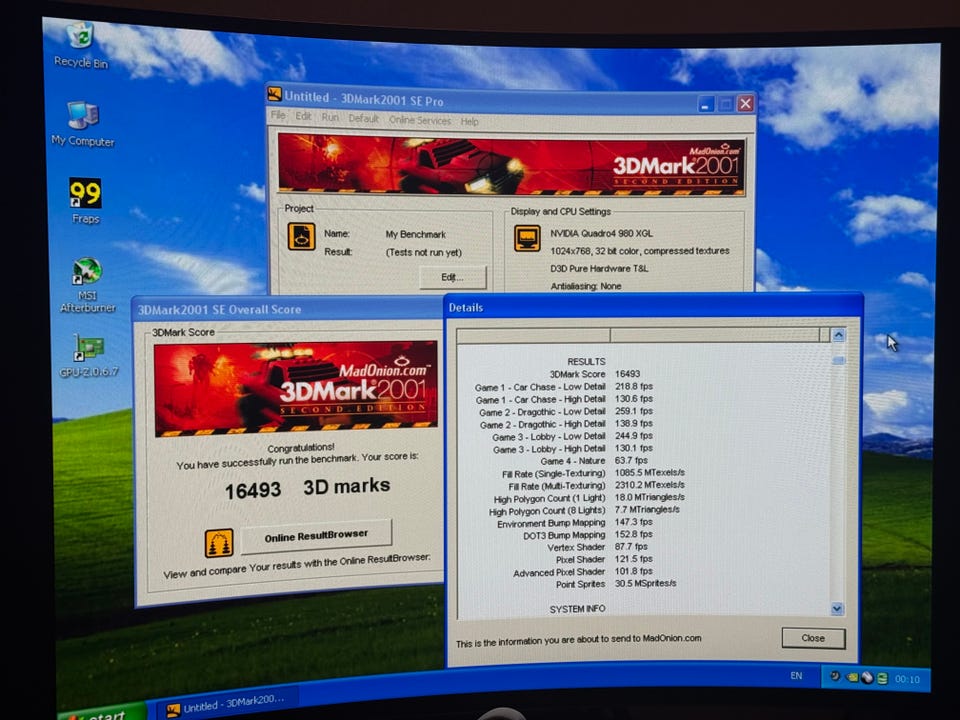Click the taskbar clock showing 00:10
Screen dimensions: 960x720
click(907, 679)
